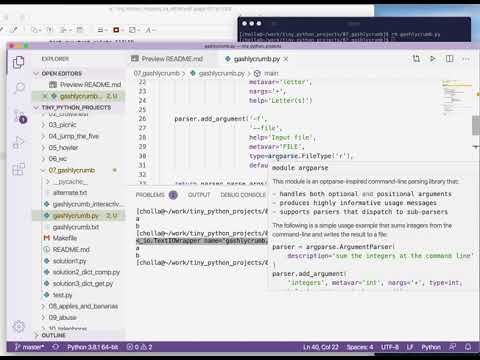Image resolution: width=480 pixels, height=360 pixels.
Task: Click 07_gashlycrumb in the breadcrumb
Action: click(x=156, y=73)
